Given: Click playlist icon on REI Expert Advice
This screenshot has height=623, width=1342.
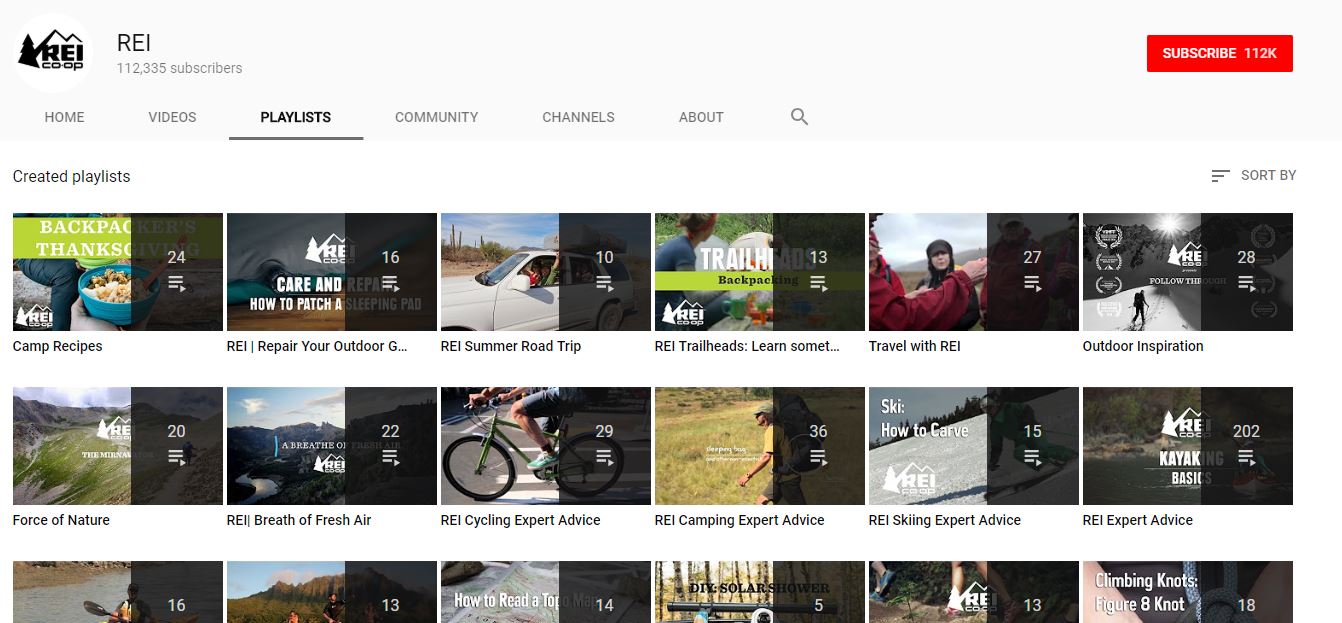Looking at the screenshot, I should 1246,458.
